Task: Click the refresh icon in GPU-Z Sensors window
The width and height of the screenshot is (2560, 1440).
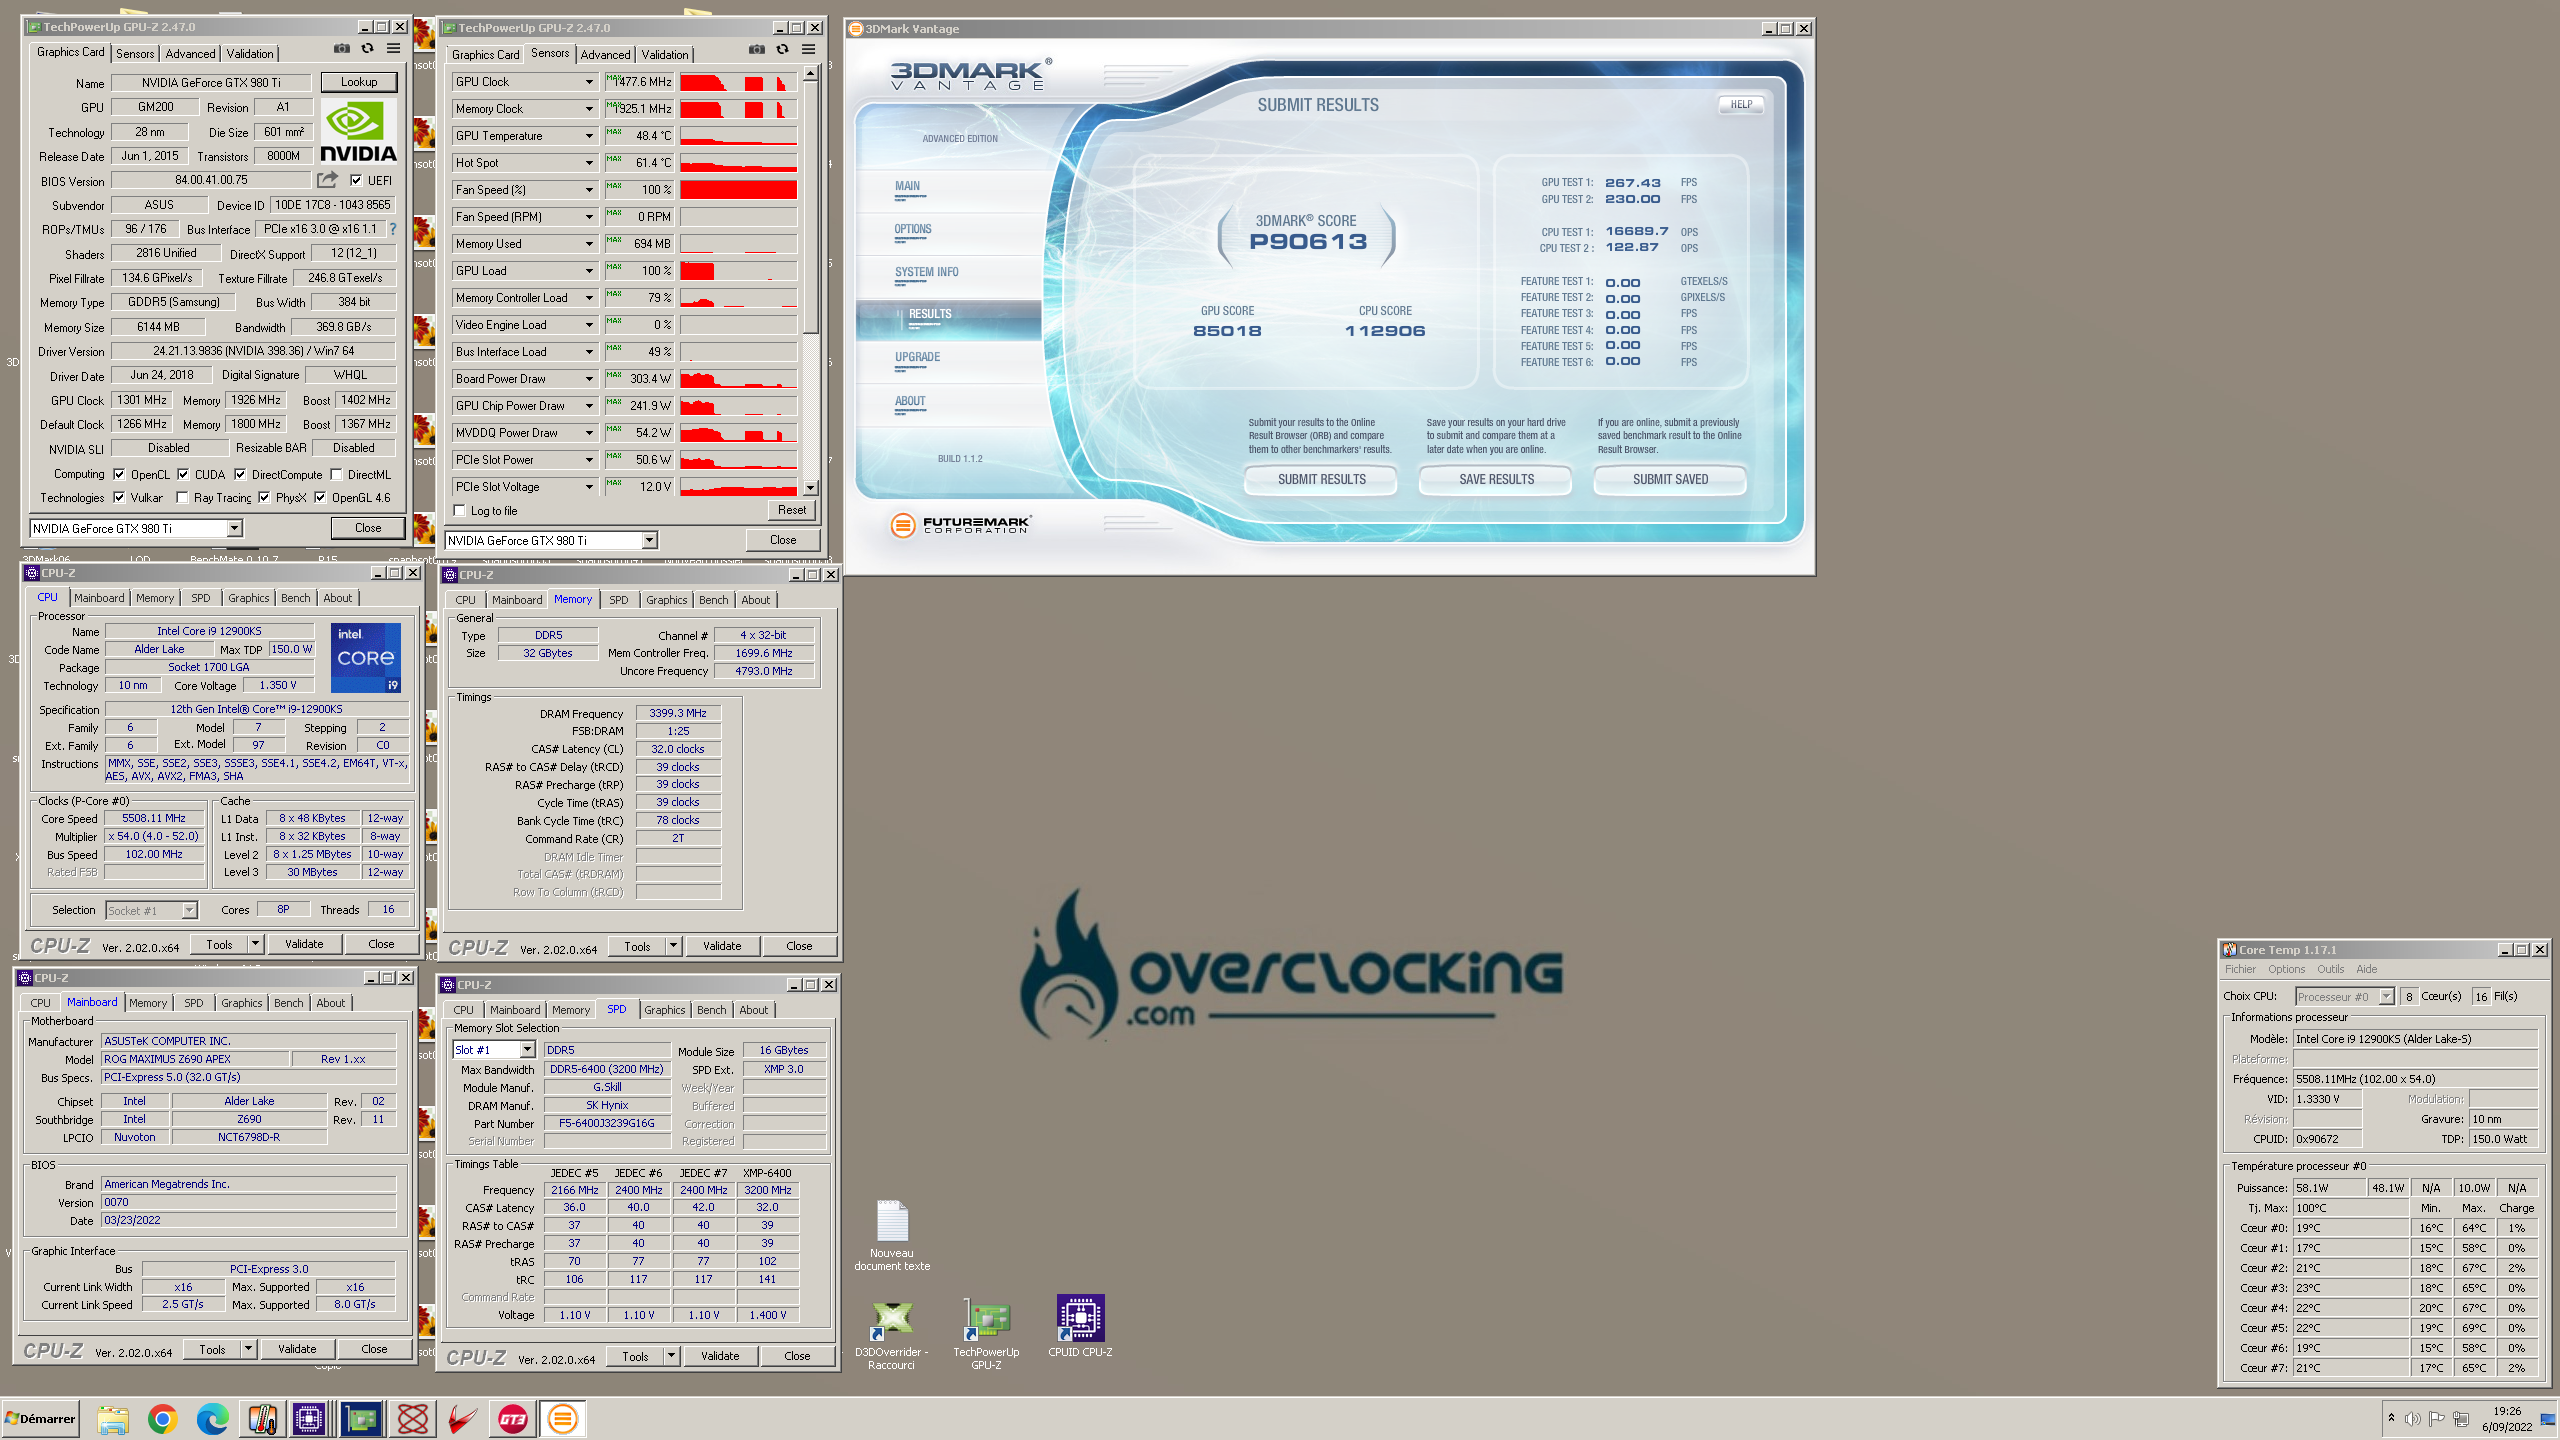Action: pyautogui.click(x=782, y=49)
